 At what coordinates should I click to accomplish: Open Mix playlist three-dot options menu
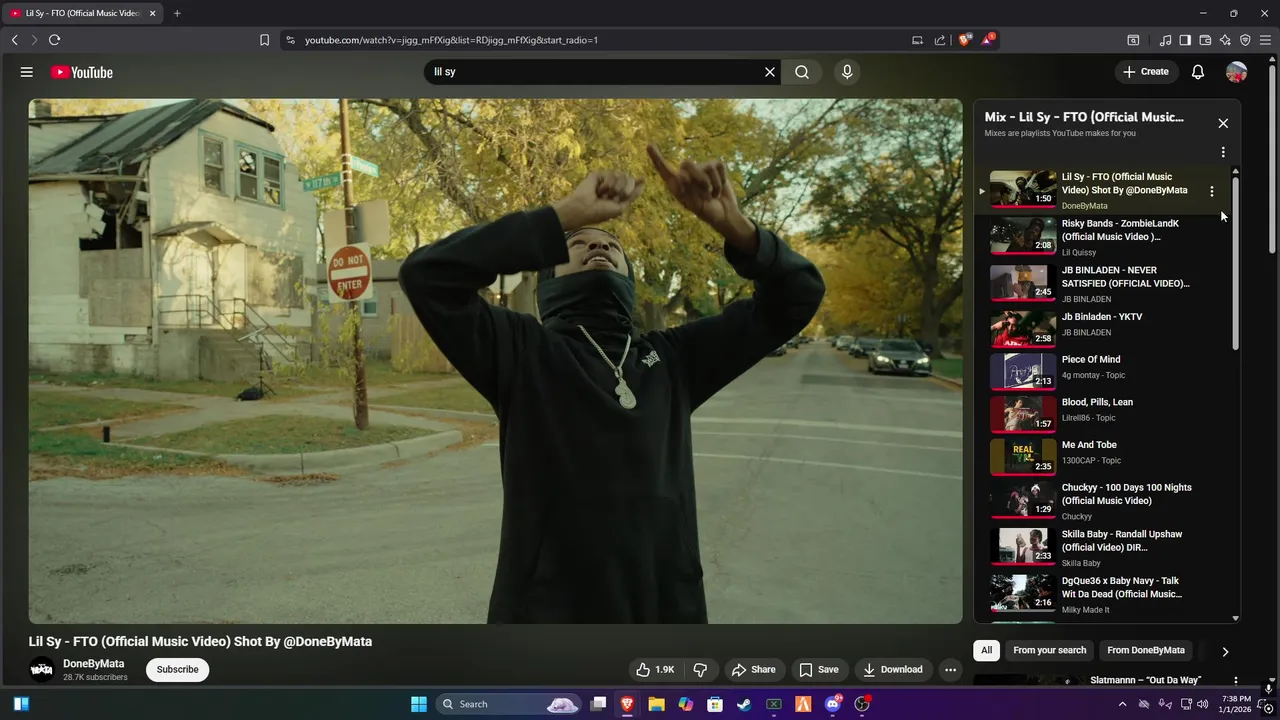coord(1223,153)
